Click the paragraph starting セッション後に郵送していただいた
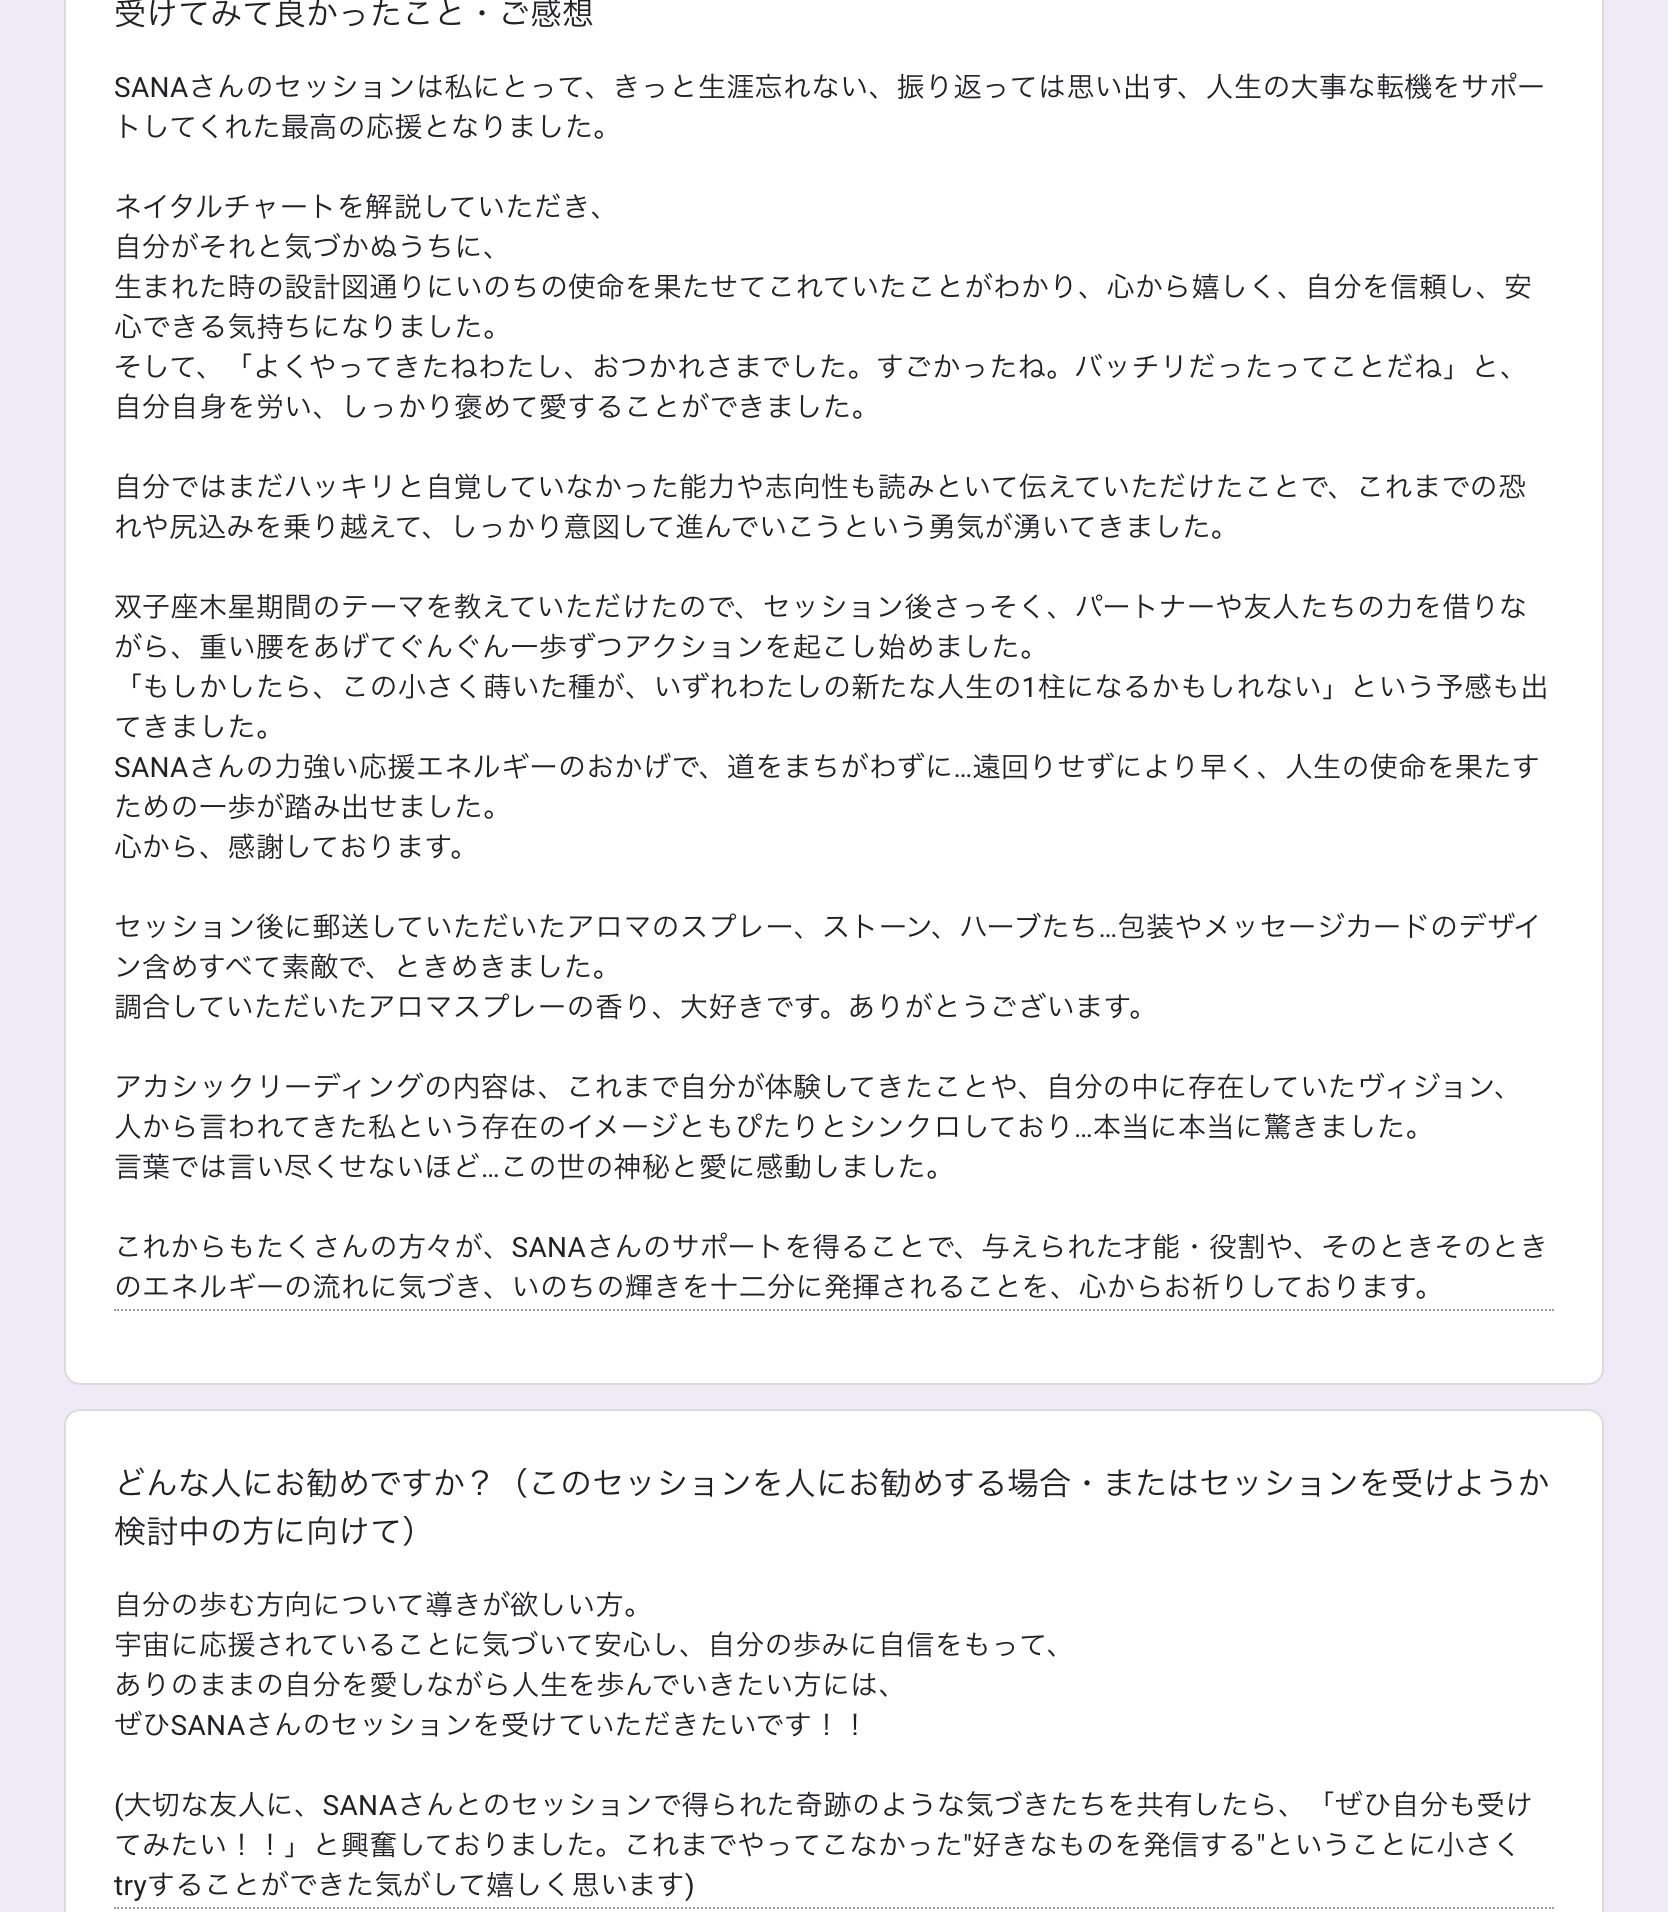The image size is (1668, 1912). pos(827,947)
